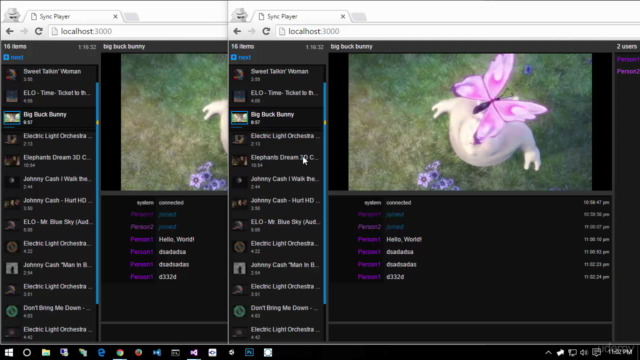This screenshot has height=360, width=640.
Task: Open Cortana search circle on taskbar
Action: coord(27,352)
